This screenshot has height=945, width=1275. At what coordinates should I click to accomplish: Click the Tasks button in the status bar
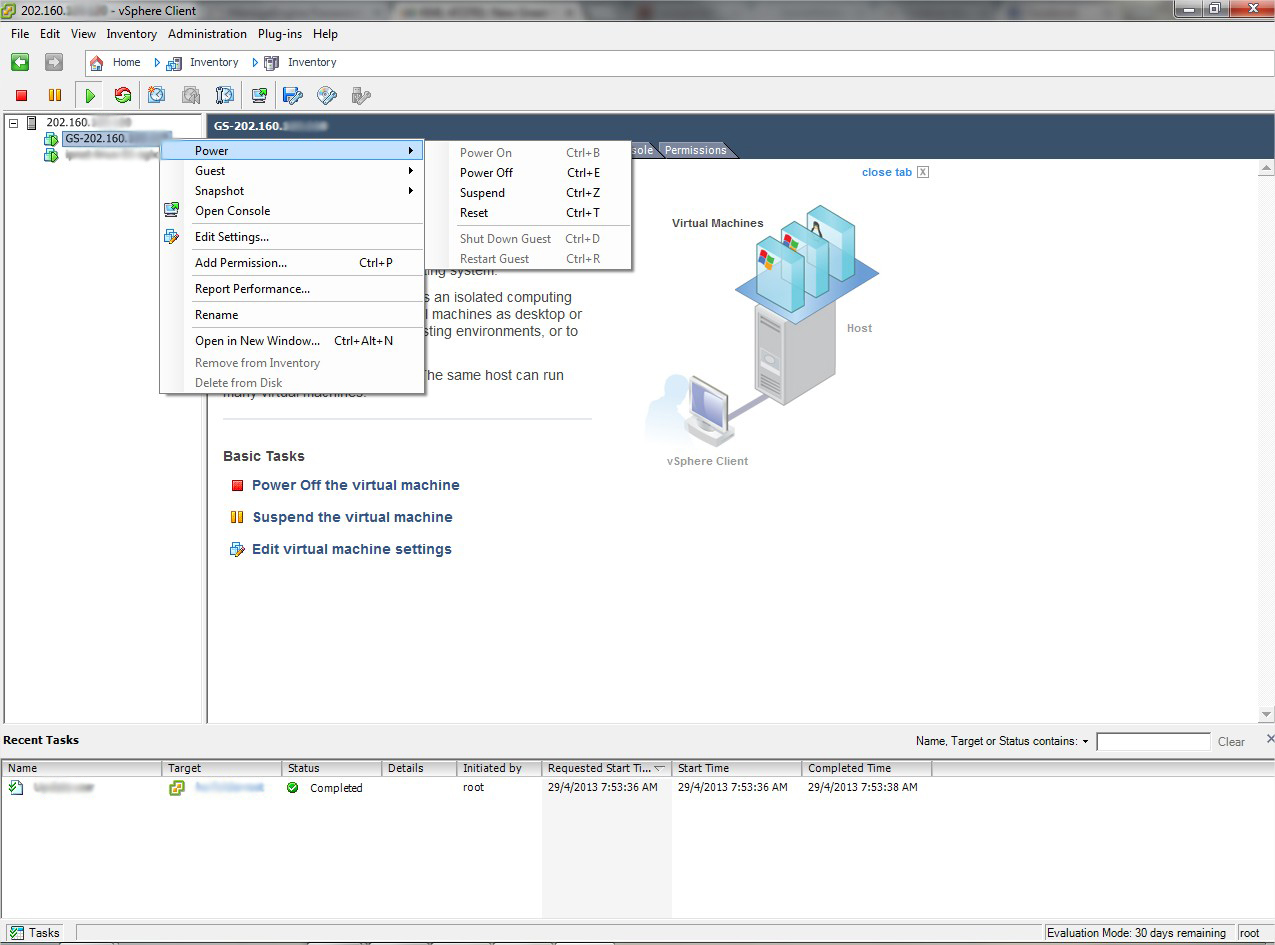pyautogui.click(x=36, y=933)
